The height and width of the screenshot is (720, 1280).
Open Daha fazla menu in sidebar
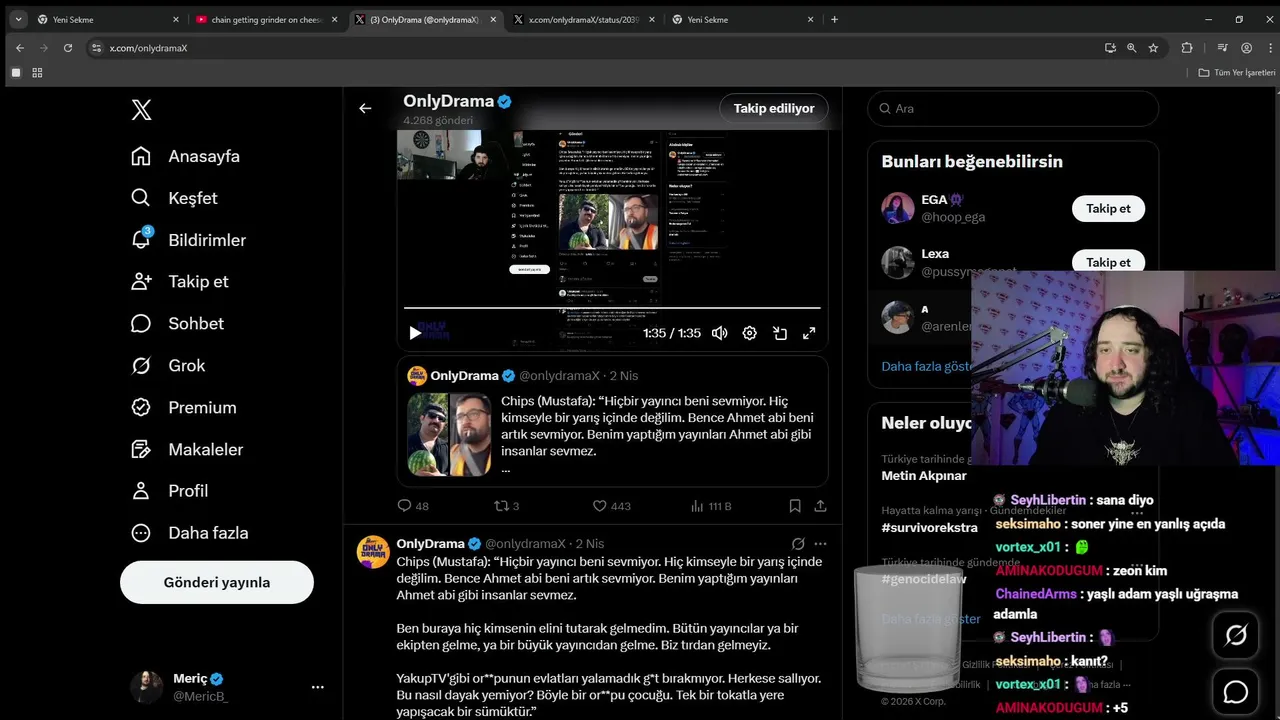pyautogui.click(x=190, y=533)
